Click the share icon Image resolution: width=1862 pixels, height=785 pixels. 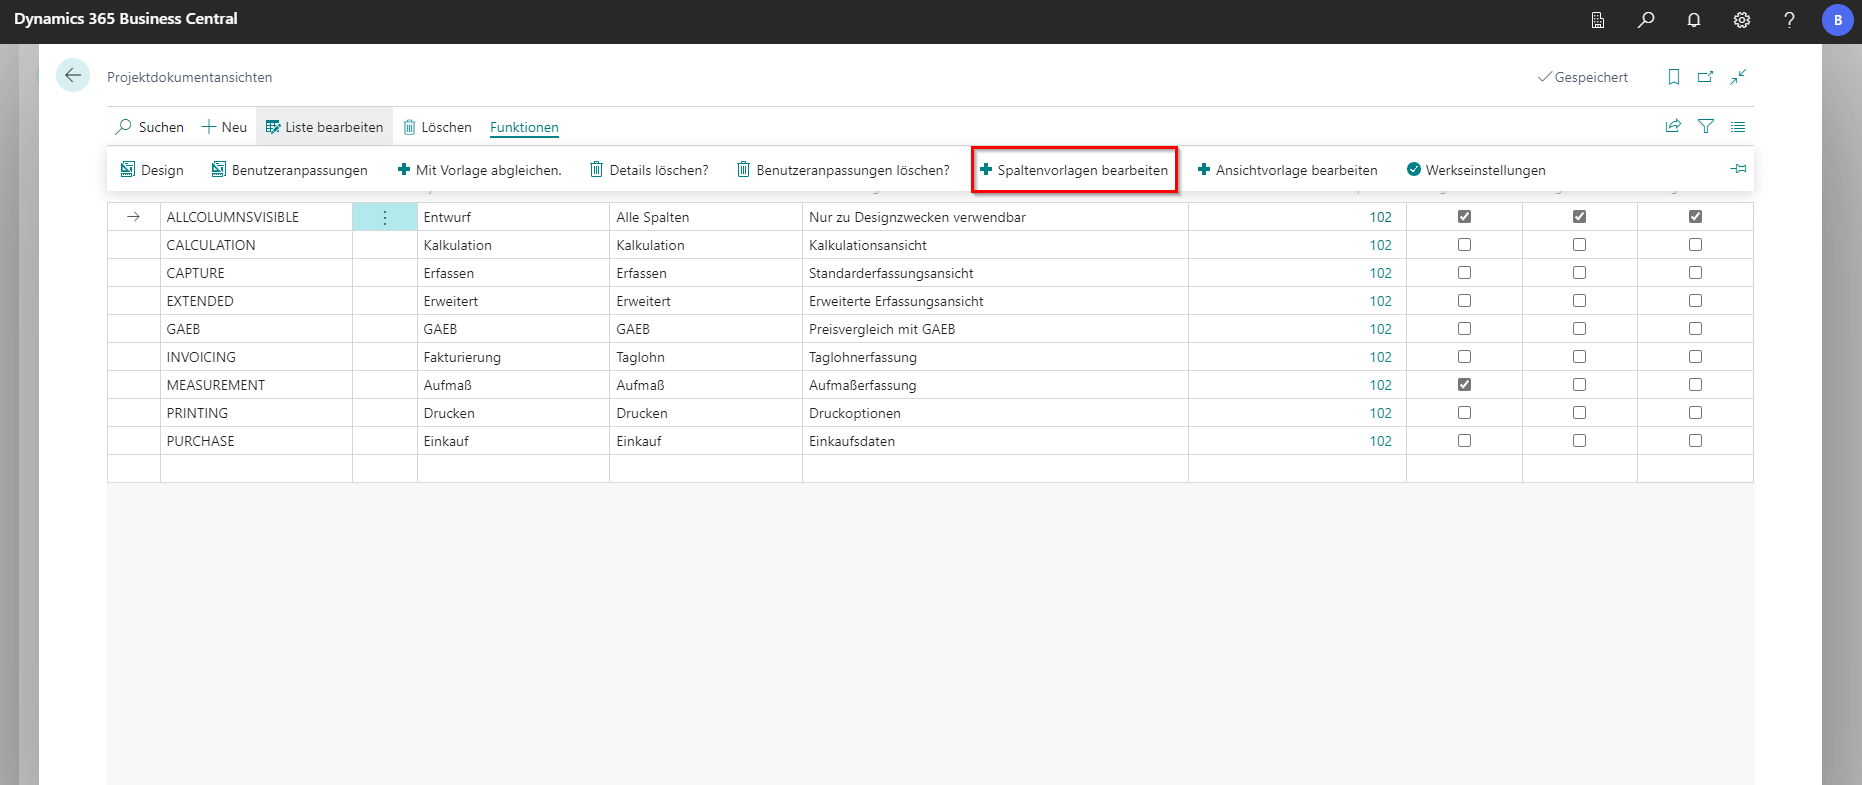point(1673,126)
